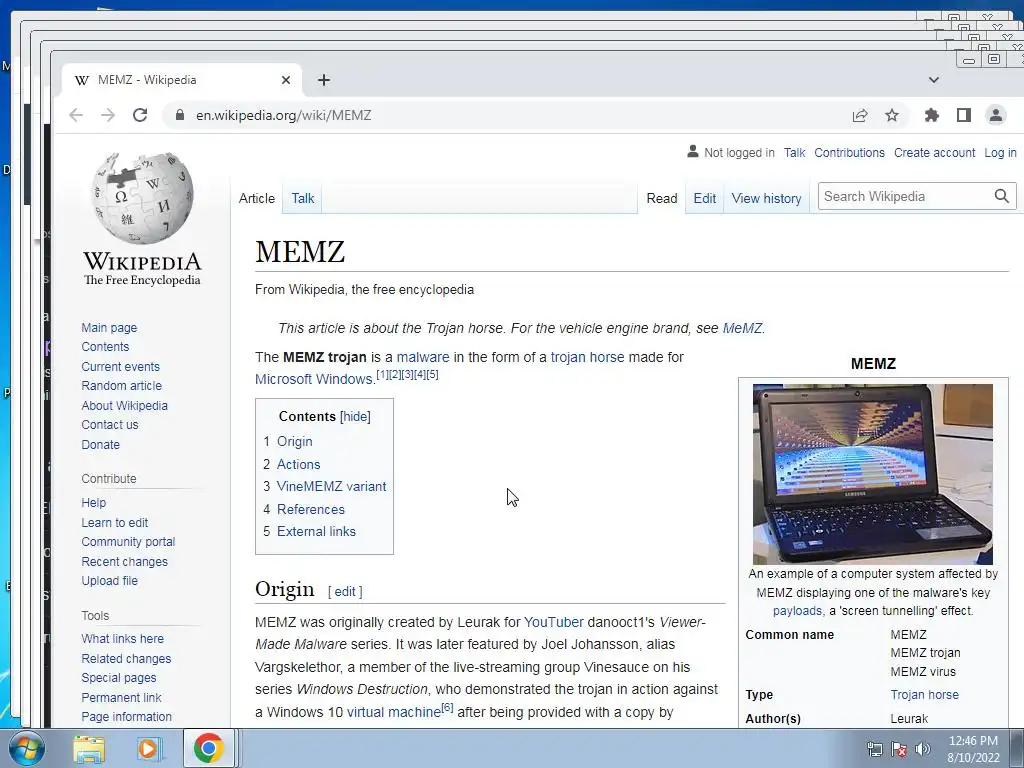1024x768 pixels.
Task: Open the Microsoft Windows link
Action: pyautogui.click(x=313, y=379)
